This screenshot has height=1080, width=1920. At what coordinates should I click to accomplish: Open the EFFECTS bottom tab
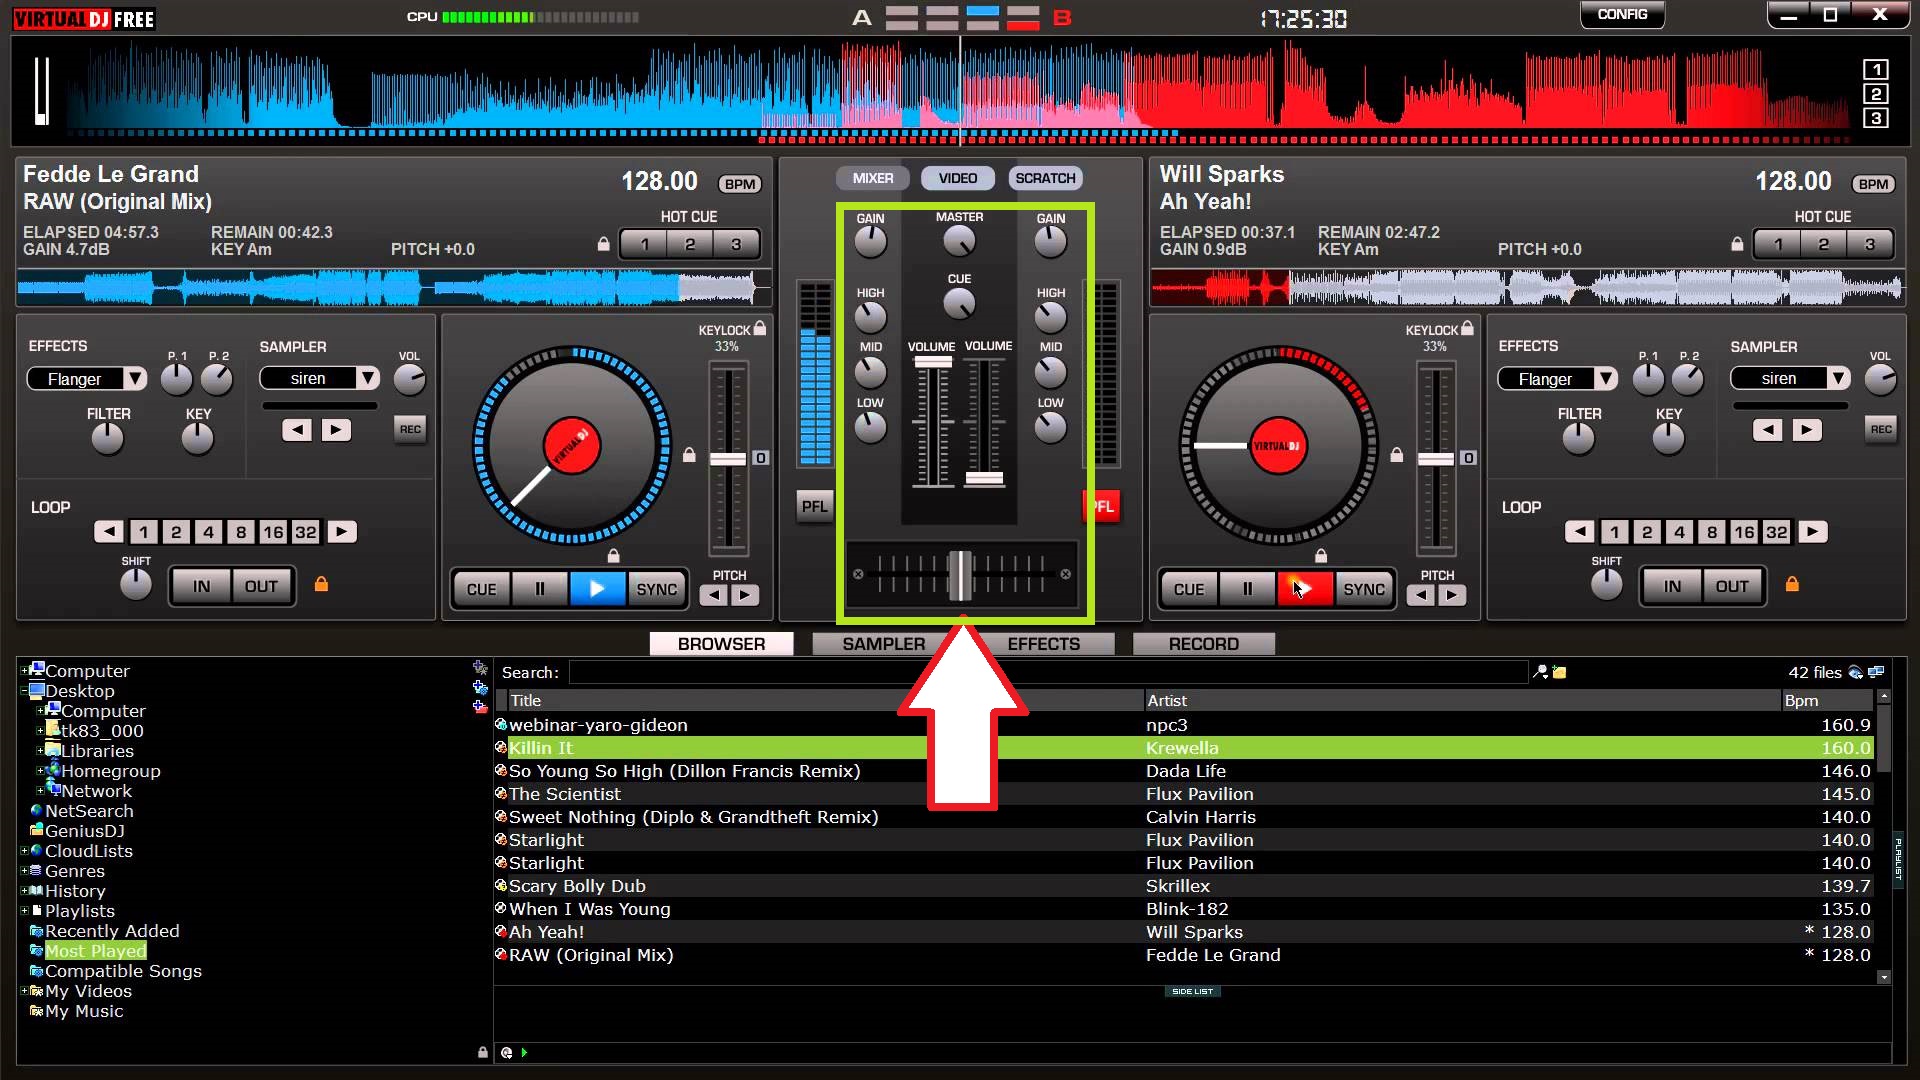coord(1043,644)
